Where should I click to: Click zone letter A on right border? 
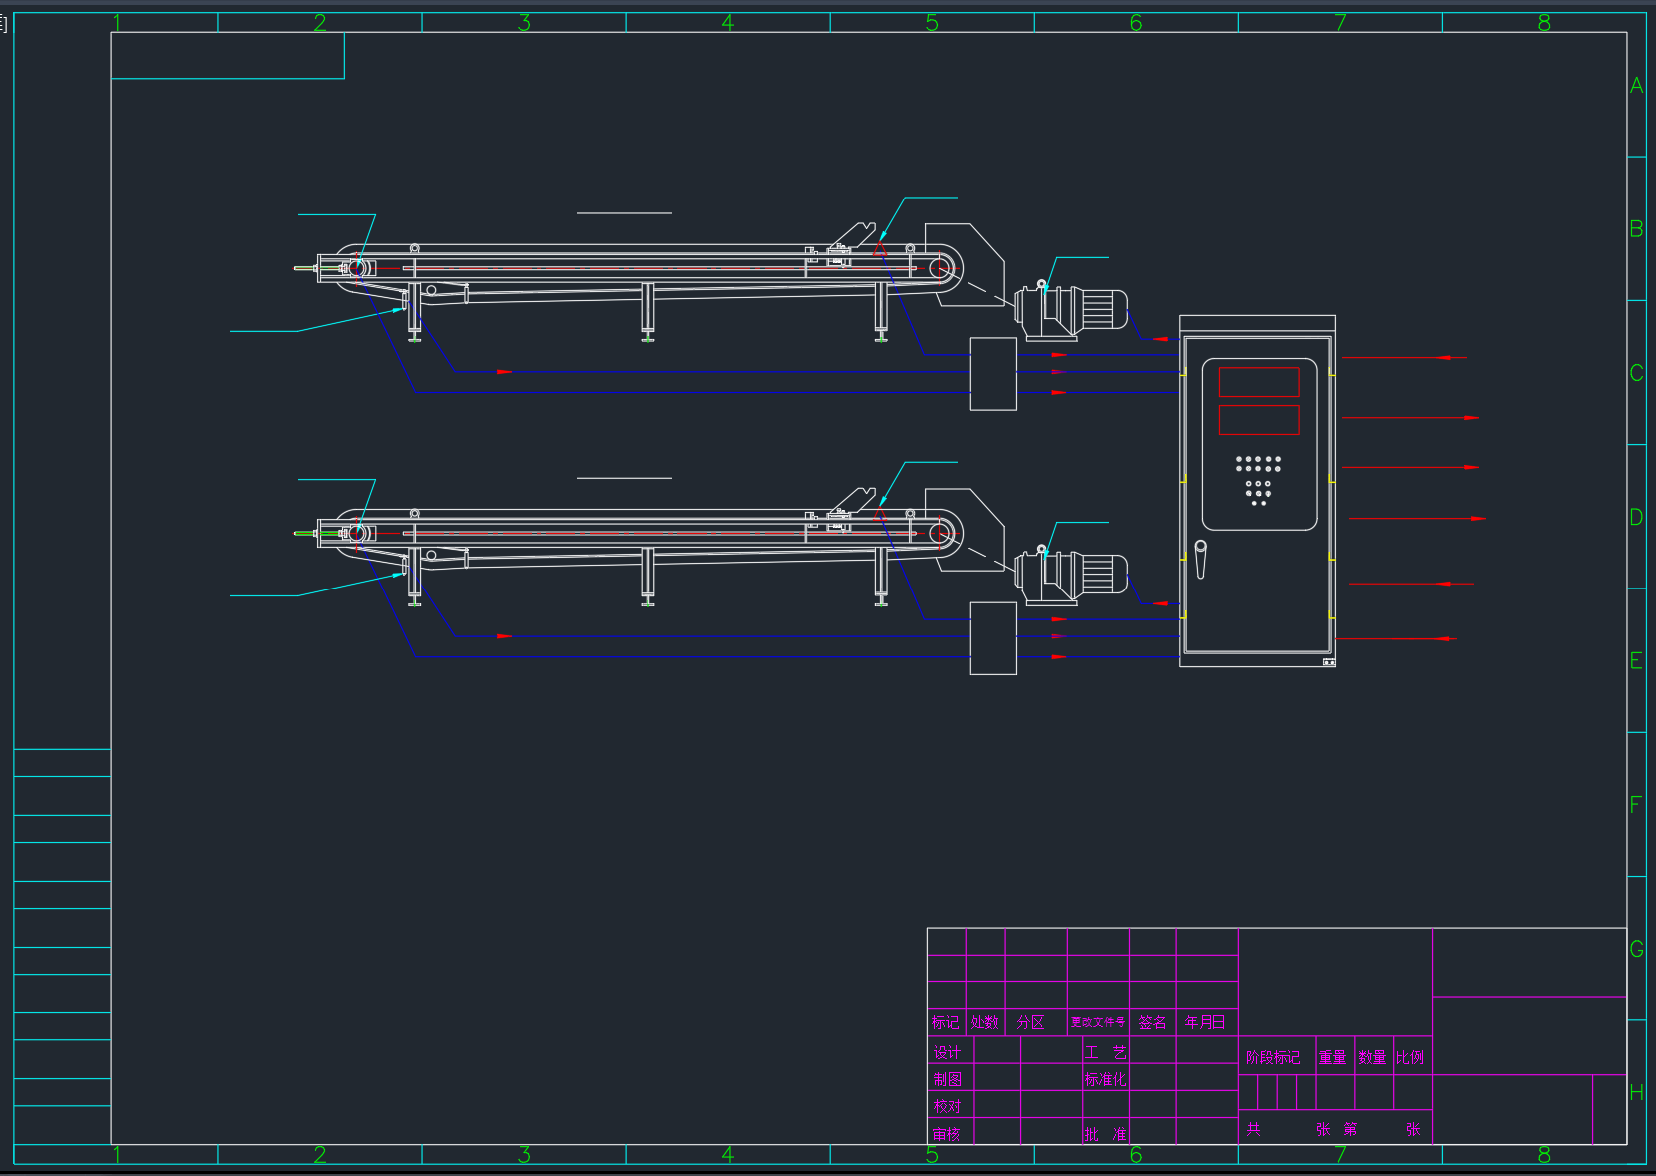tap(1636, 86)
